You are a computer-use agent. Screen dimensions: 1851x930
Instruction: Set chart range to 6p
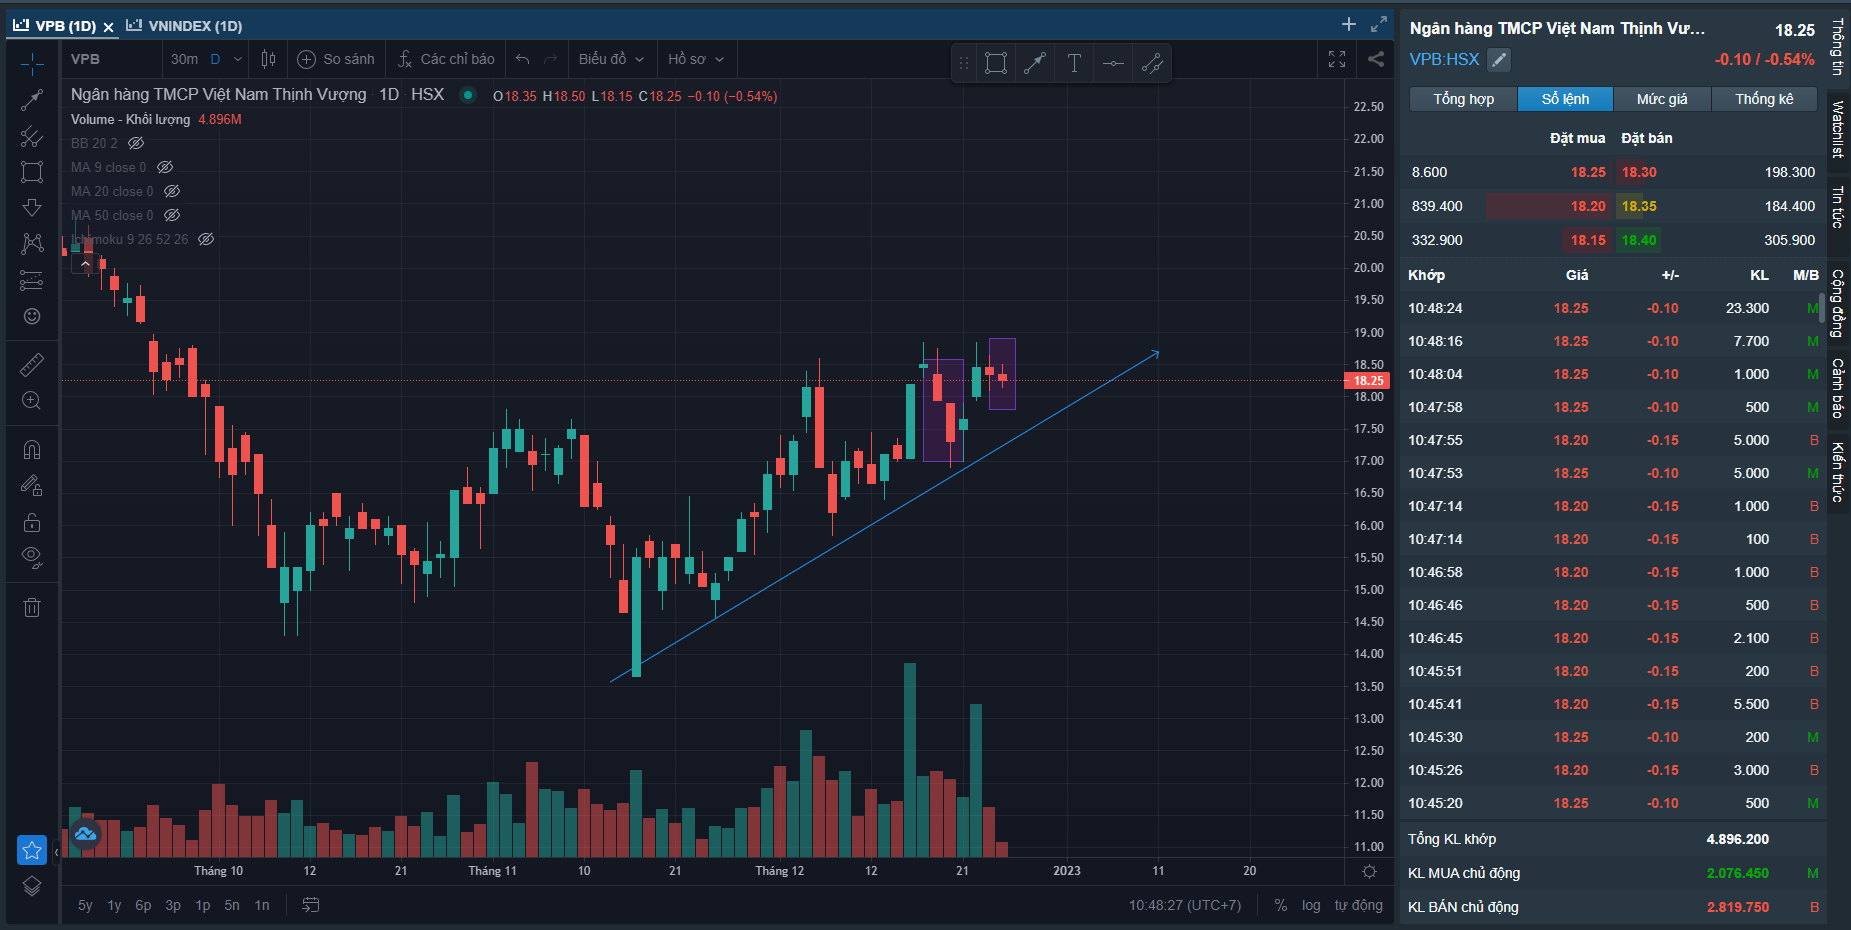tap(143, 905)
